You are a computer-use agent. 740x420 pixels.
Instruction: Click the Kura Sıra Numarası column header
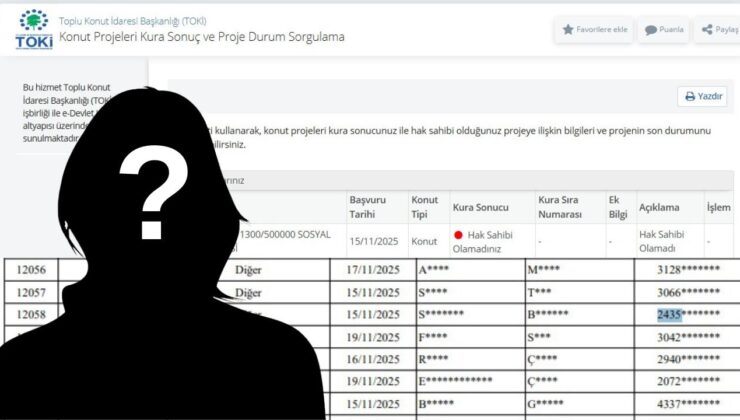tap(560, 207)
